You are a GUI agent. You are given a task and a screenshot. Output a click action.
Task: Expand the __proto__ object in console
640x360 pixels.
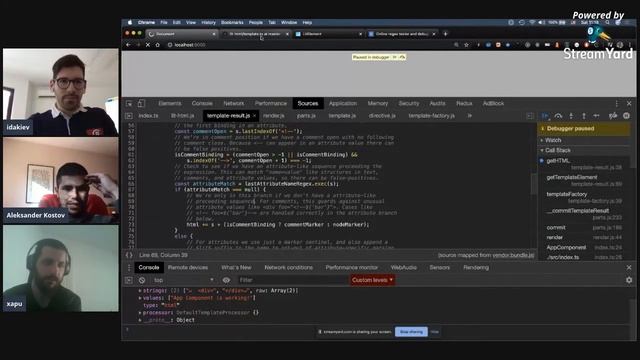(x=140, y=320)
